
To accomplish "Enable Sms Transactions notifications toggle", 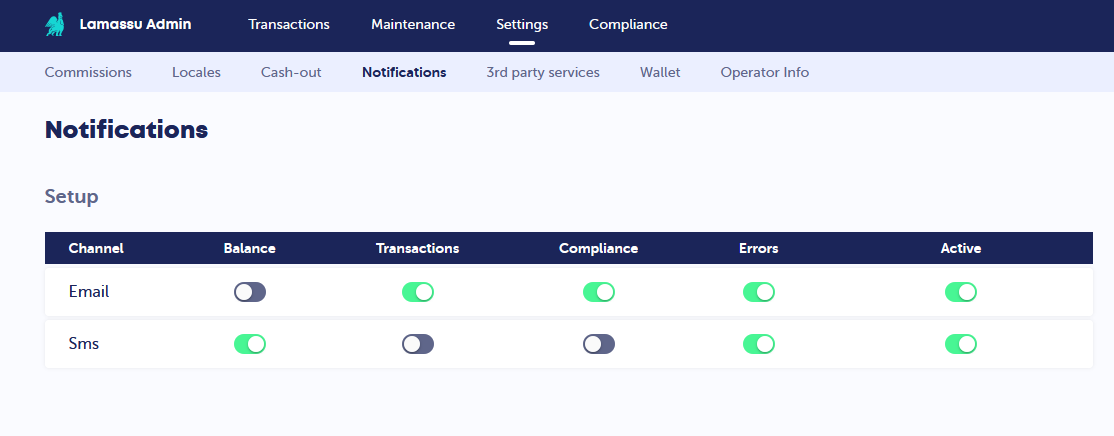I will 418,344.
